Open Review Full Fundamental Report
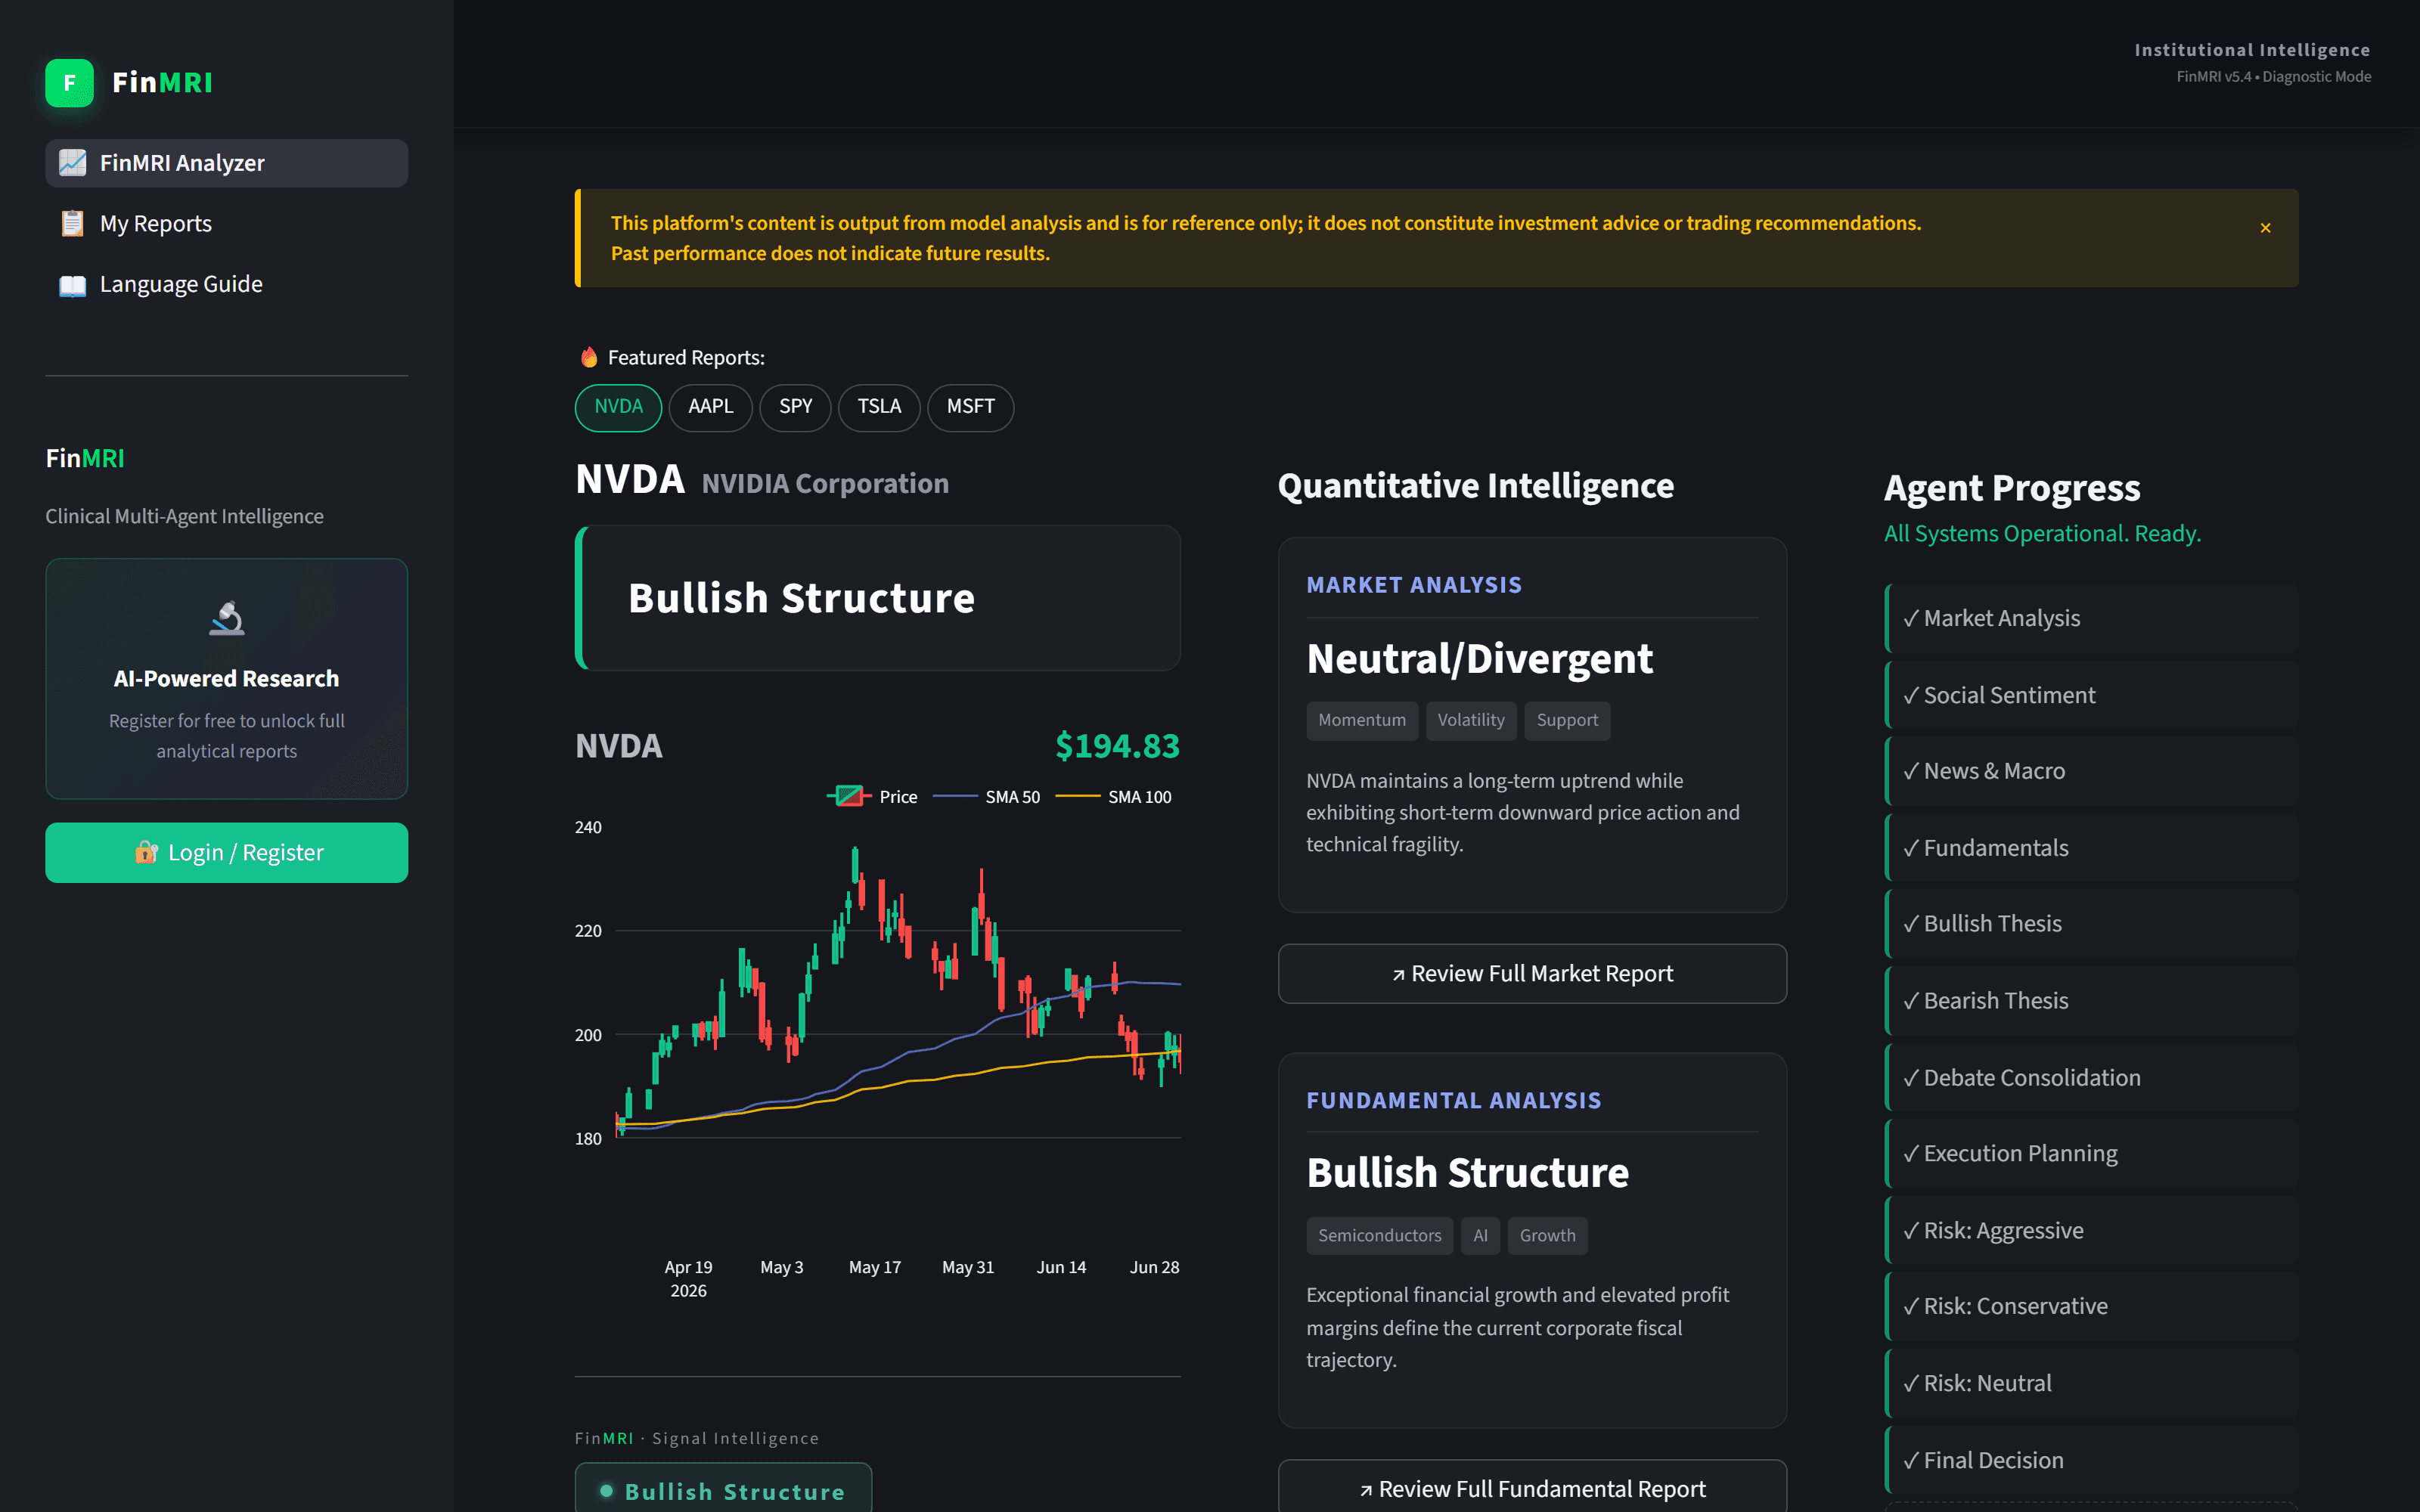 pyautogui.click(x=1532, y=1488)
